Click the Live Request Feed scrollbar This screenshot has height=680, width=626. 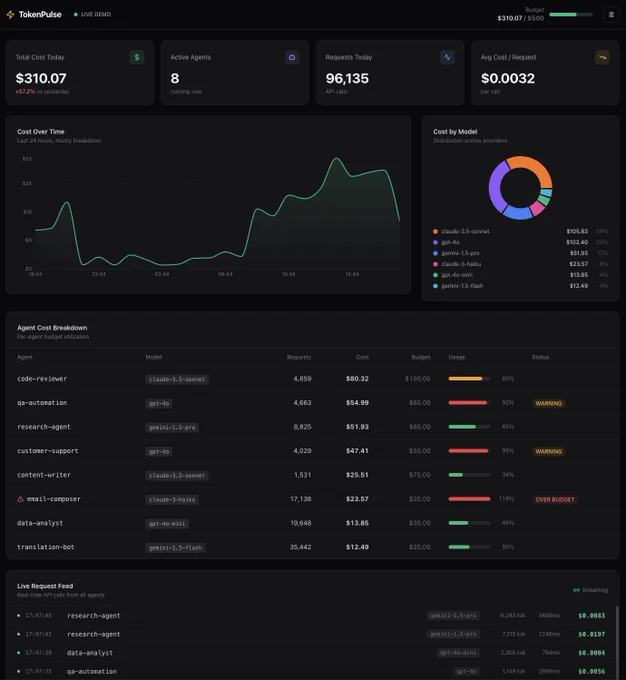[617, 643]
